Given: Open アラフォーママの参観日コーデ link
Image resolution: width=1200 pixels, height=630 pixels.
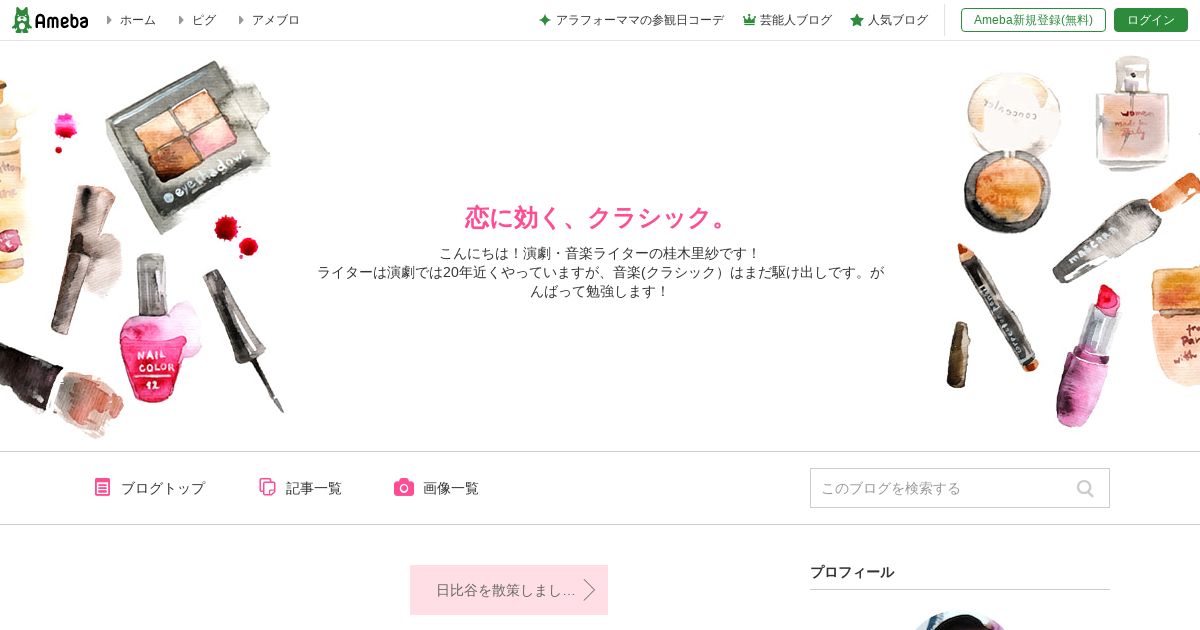Looking at the screenshot, I should click(640, 20).
